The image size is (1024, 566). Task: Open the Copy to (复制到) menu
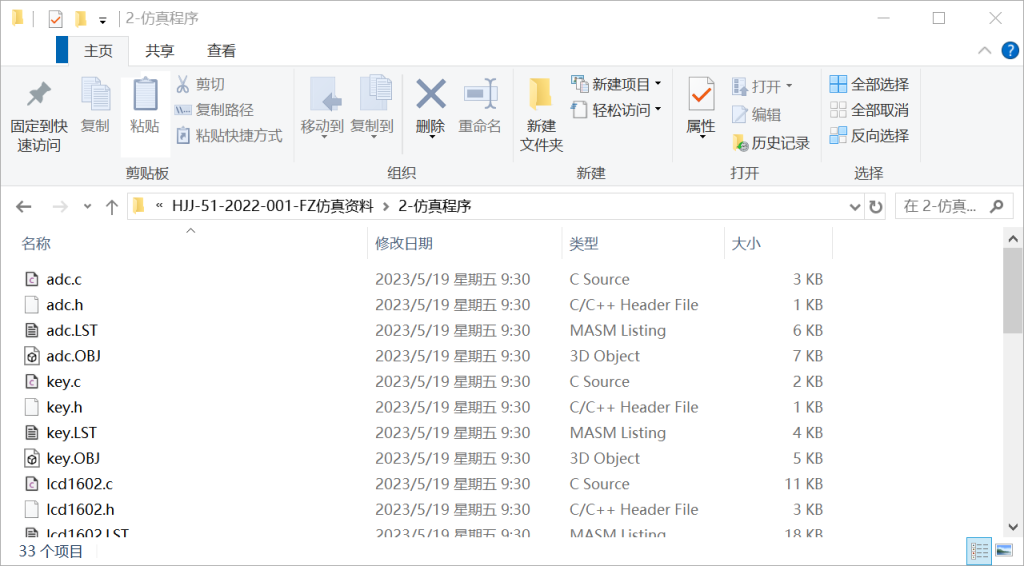(372, 108)
